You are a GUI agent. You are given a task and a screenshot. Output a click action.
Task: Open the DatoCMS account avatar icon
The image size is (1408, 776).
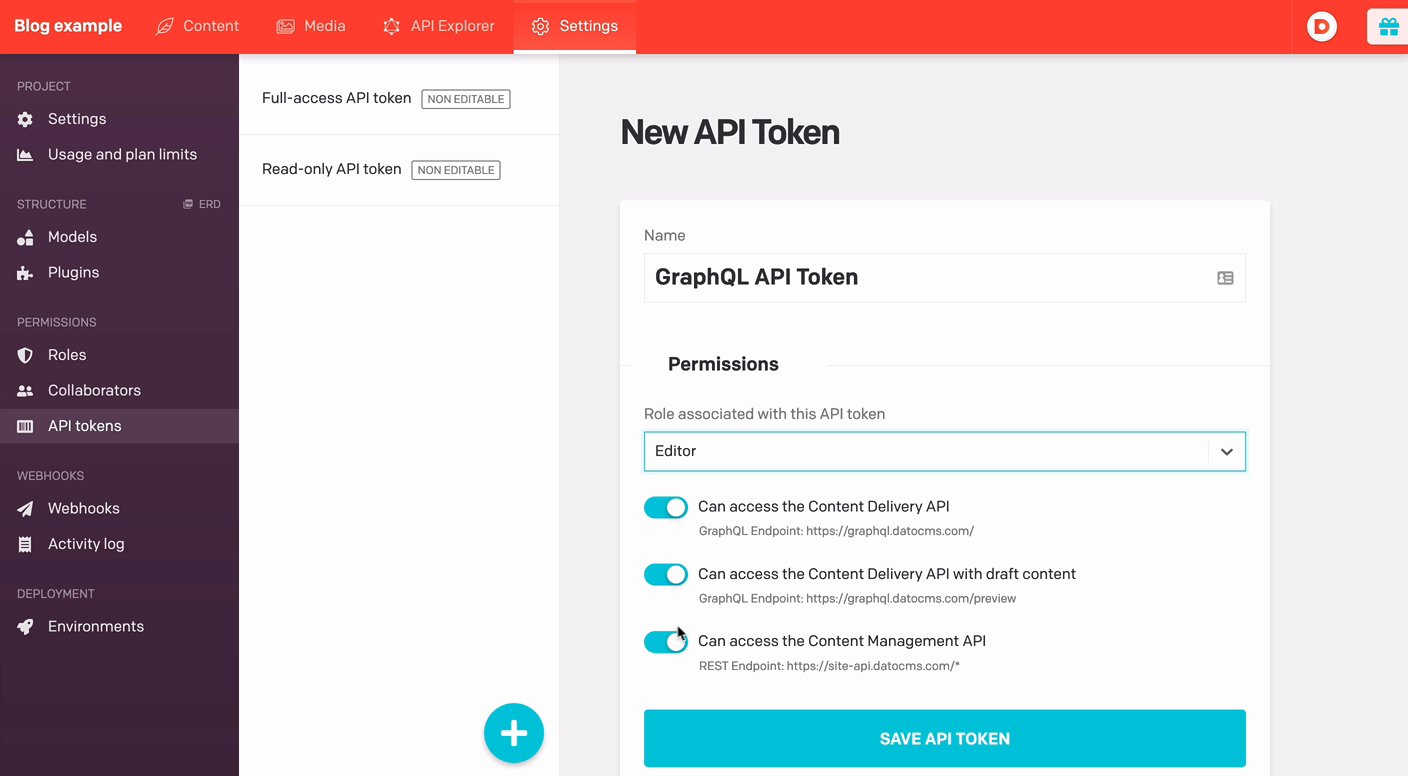(x=1322, y=27)
